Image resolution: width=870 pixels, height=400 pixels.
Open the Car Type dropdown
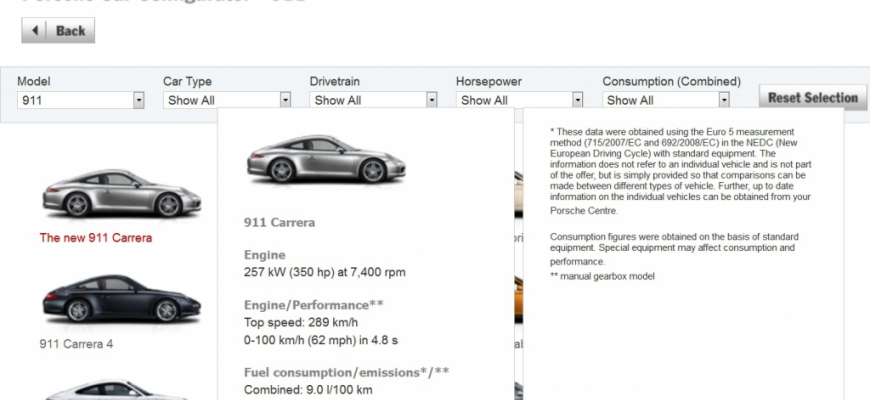pos(227,100)
